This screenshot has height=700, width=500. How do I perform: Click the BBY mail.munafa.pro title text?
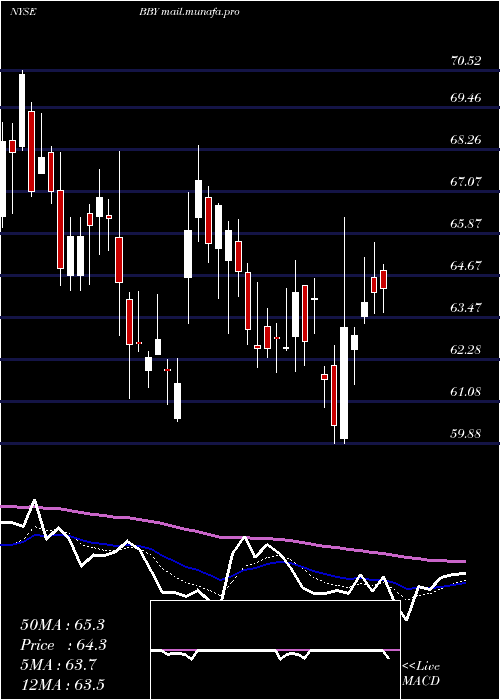pos(189,12)
